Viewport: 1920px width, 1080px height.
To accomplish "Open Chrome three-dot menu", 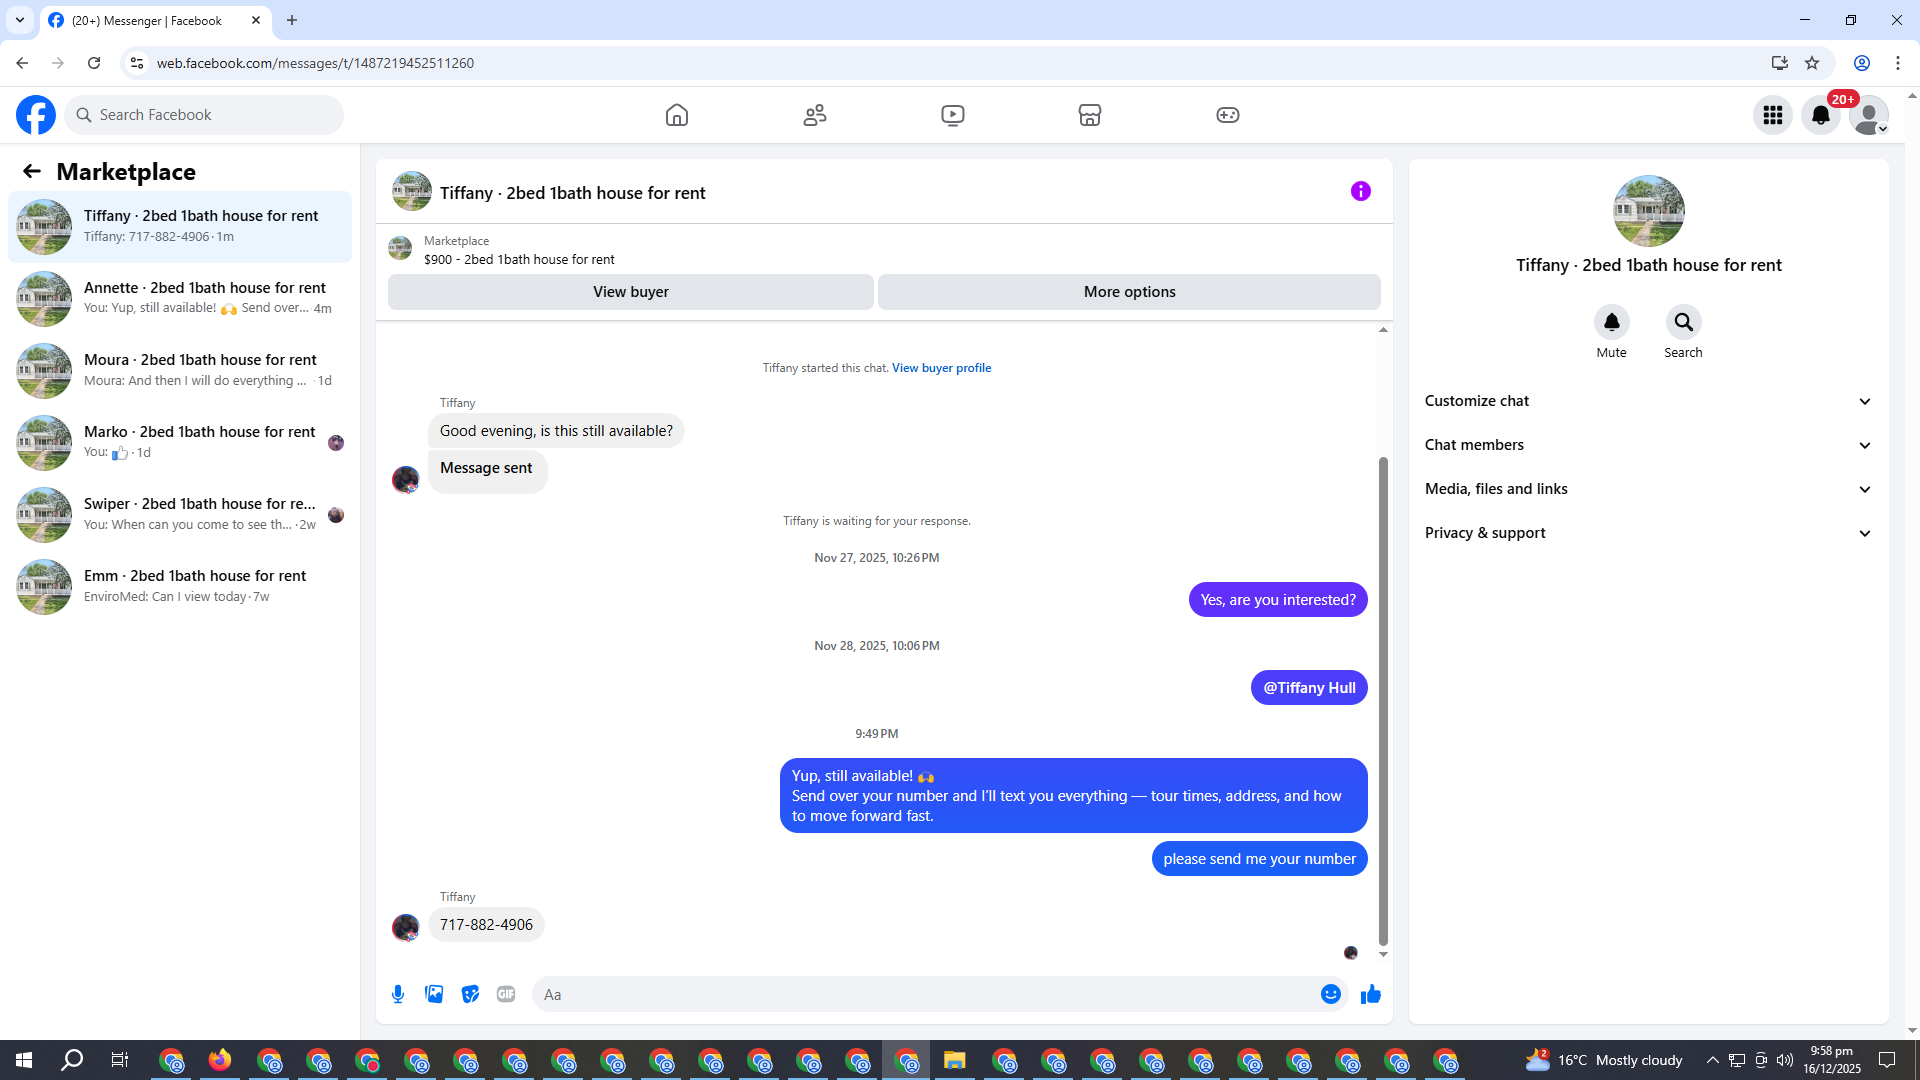I will coord(1898,63).
